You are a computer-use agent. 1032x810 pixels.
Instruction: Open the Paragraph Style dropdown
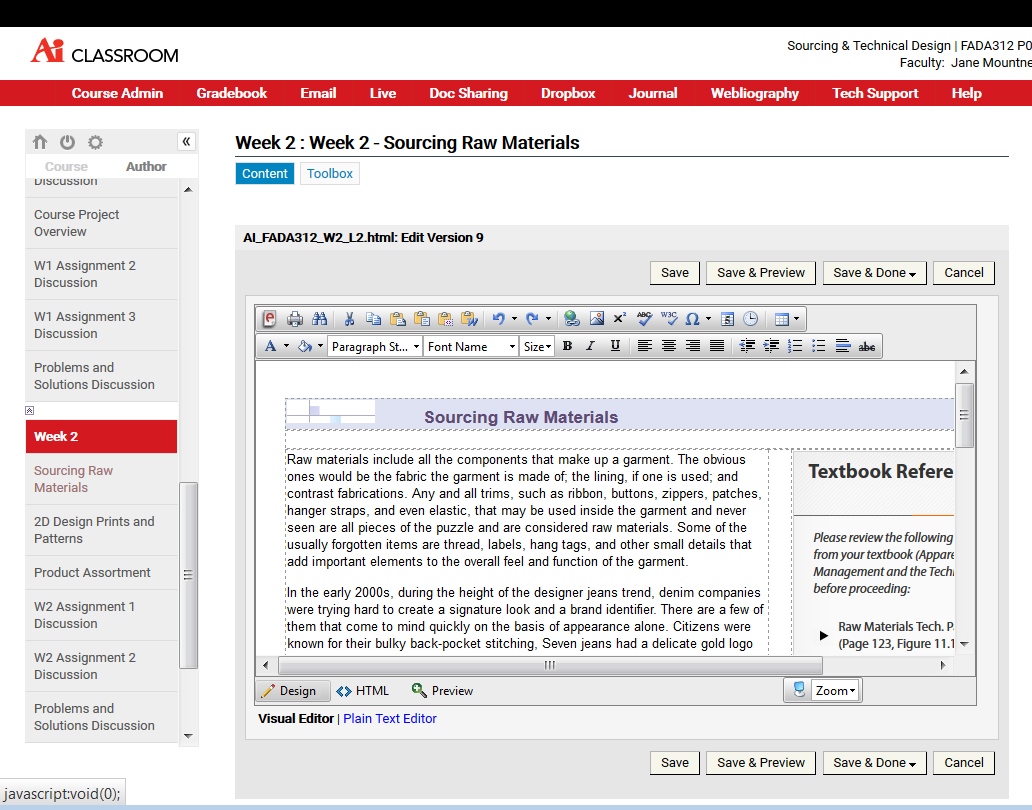(x=375, y=346)
